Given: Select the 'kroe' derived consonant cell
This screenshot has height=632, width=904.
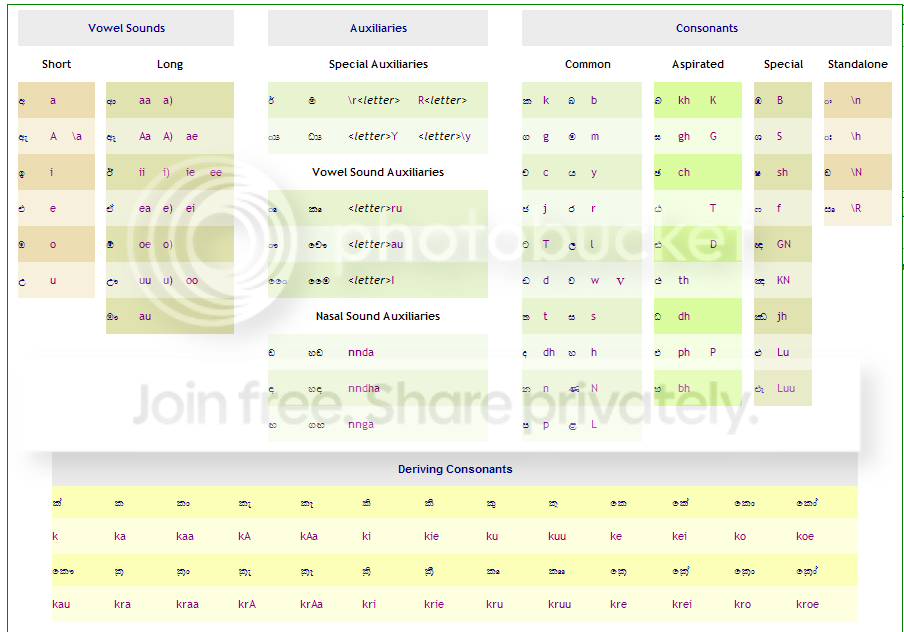Looking at the screenshot, I should coord(807,604).
